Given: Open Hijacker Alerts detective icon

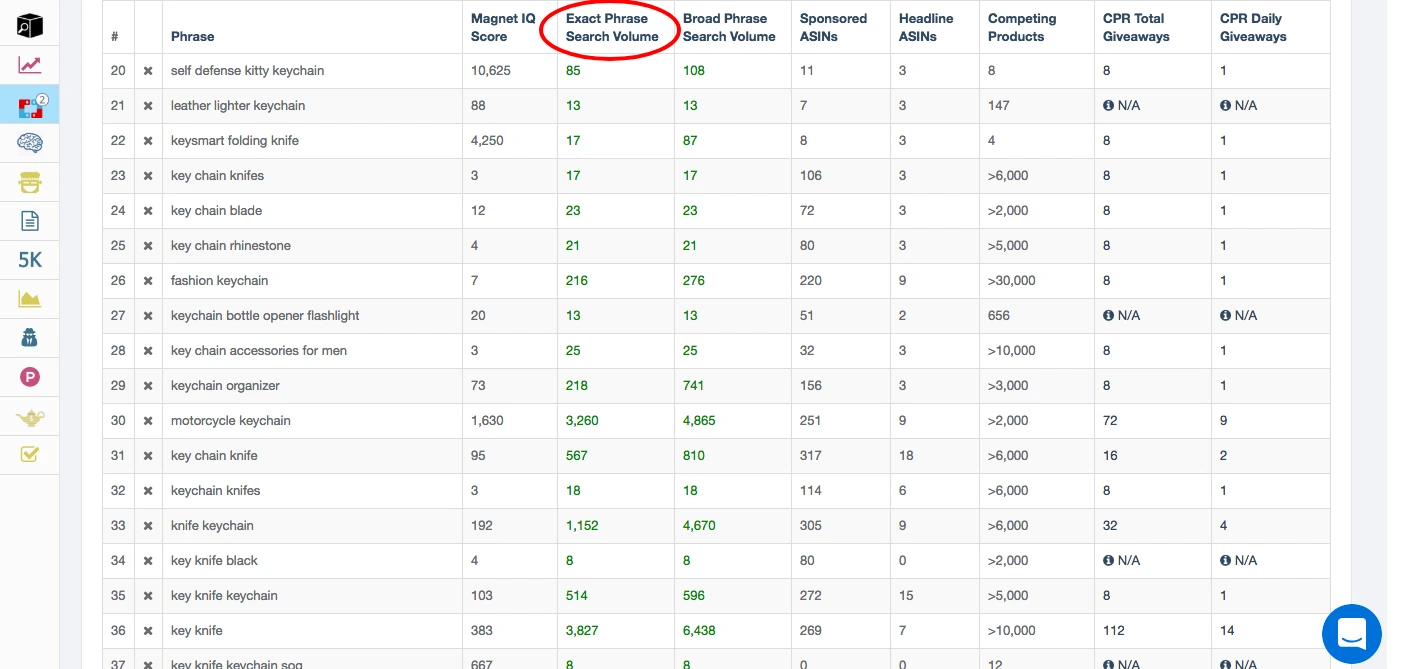Looking at the screenshot, I should (29, 337).
